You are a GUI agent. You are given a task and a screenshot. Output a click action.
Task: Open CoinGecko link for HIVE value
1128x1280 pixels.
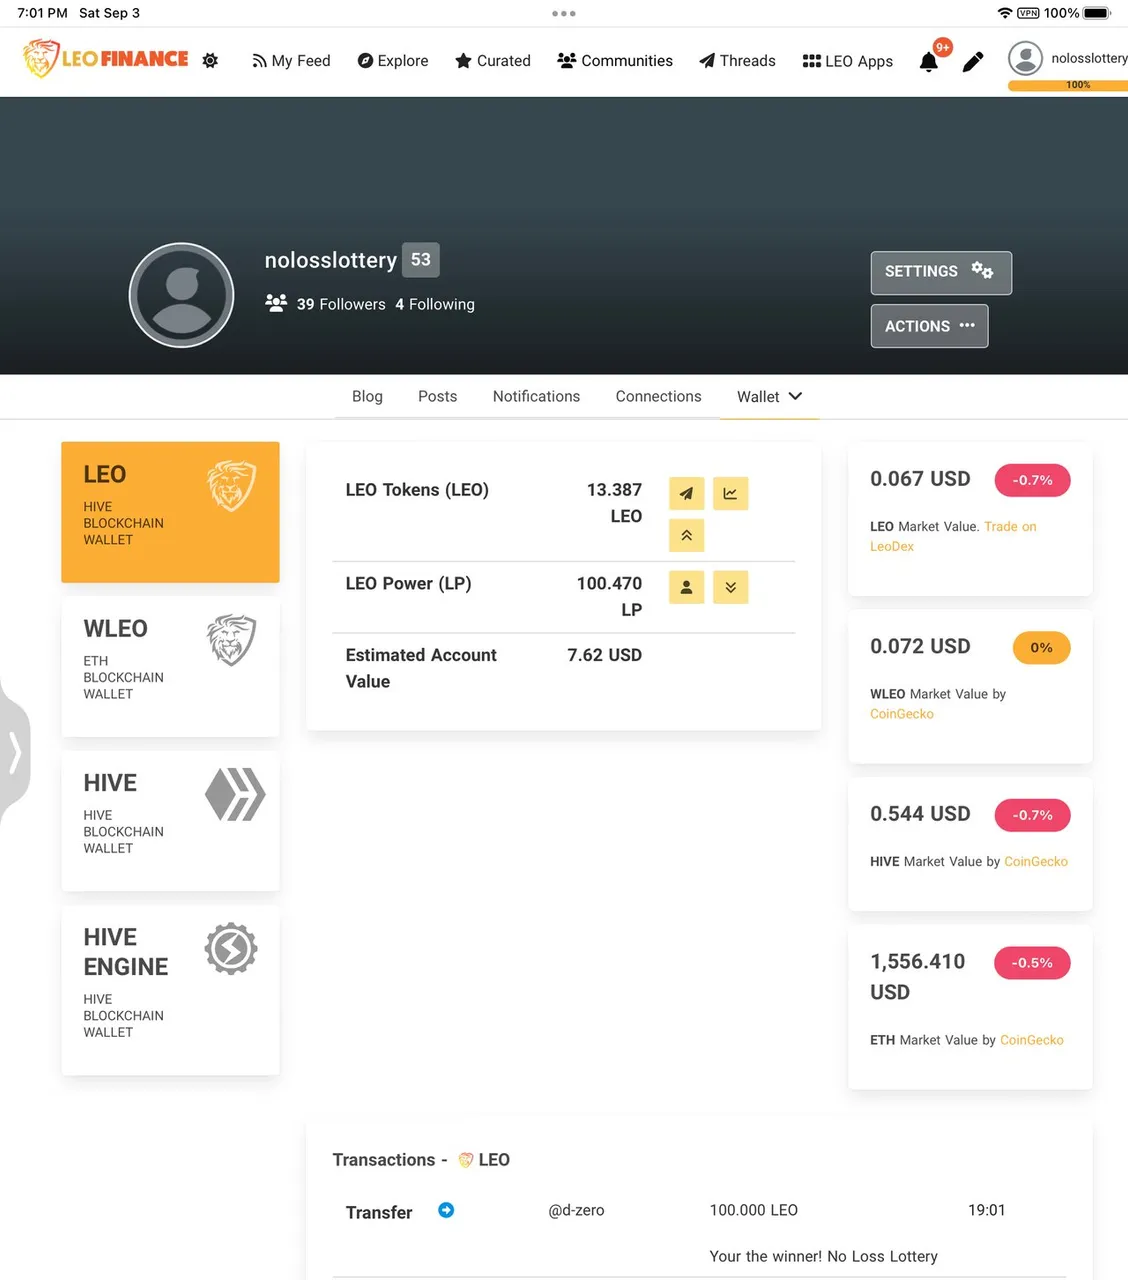[1036, 861]
